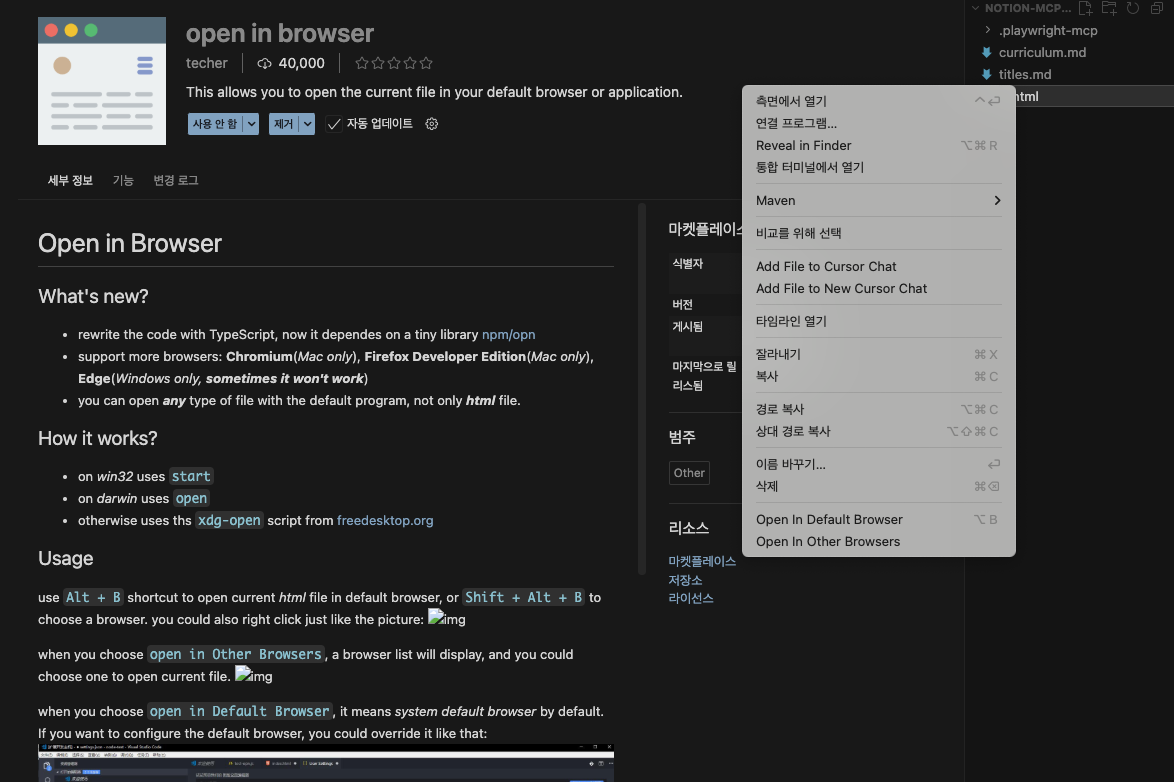Click the open in Other Browsers code text
This screenshot has height=782, width=1174.
[236, 654]
